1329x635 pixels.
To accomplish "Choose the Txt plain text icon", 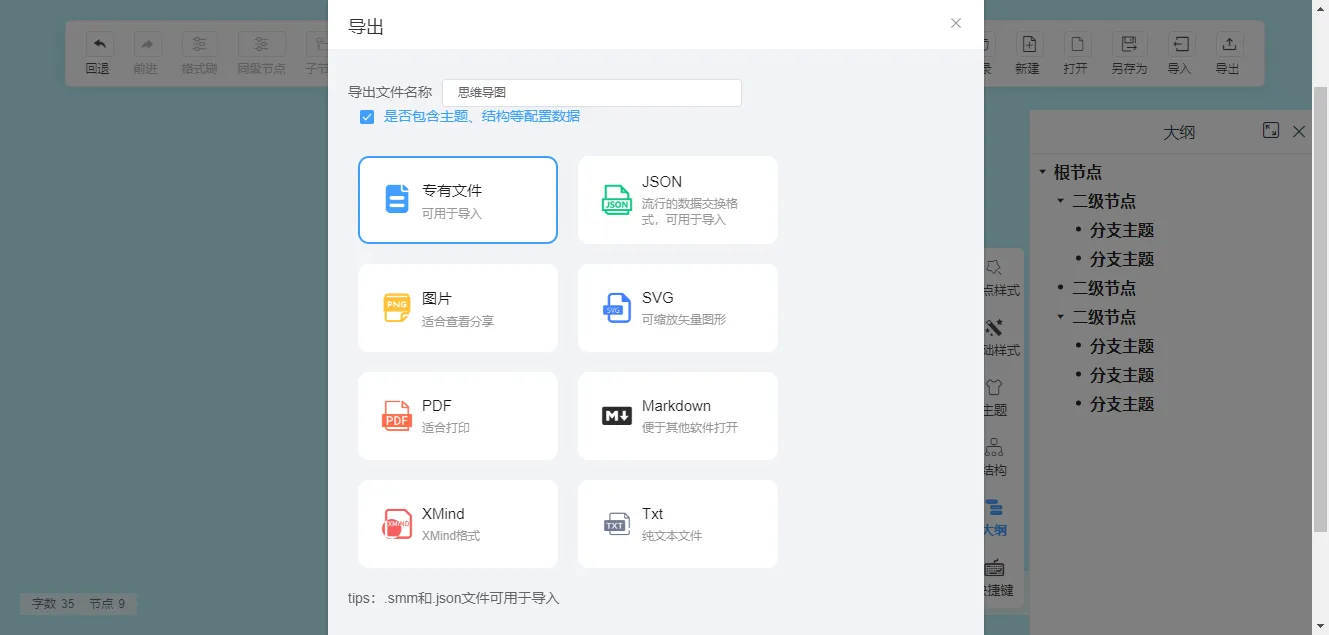I will point(617,524).
